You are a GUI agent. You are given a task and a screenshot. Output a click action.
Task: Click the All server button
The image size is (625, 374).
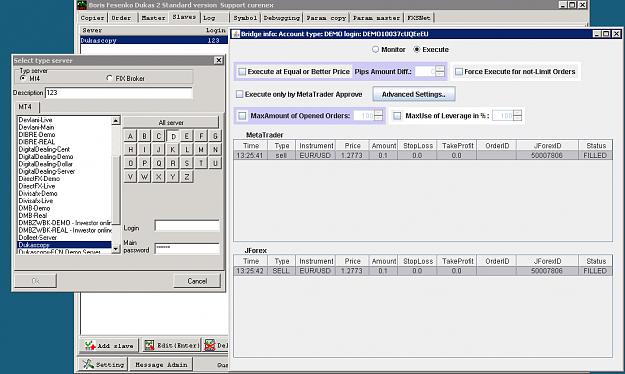click(171, 122)
